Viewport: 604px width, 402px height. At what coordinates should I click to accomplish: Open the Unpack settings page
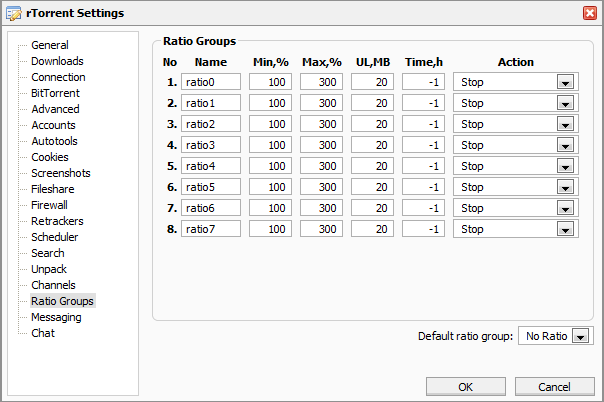point(49,269)
